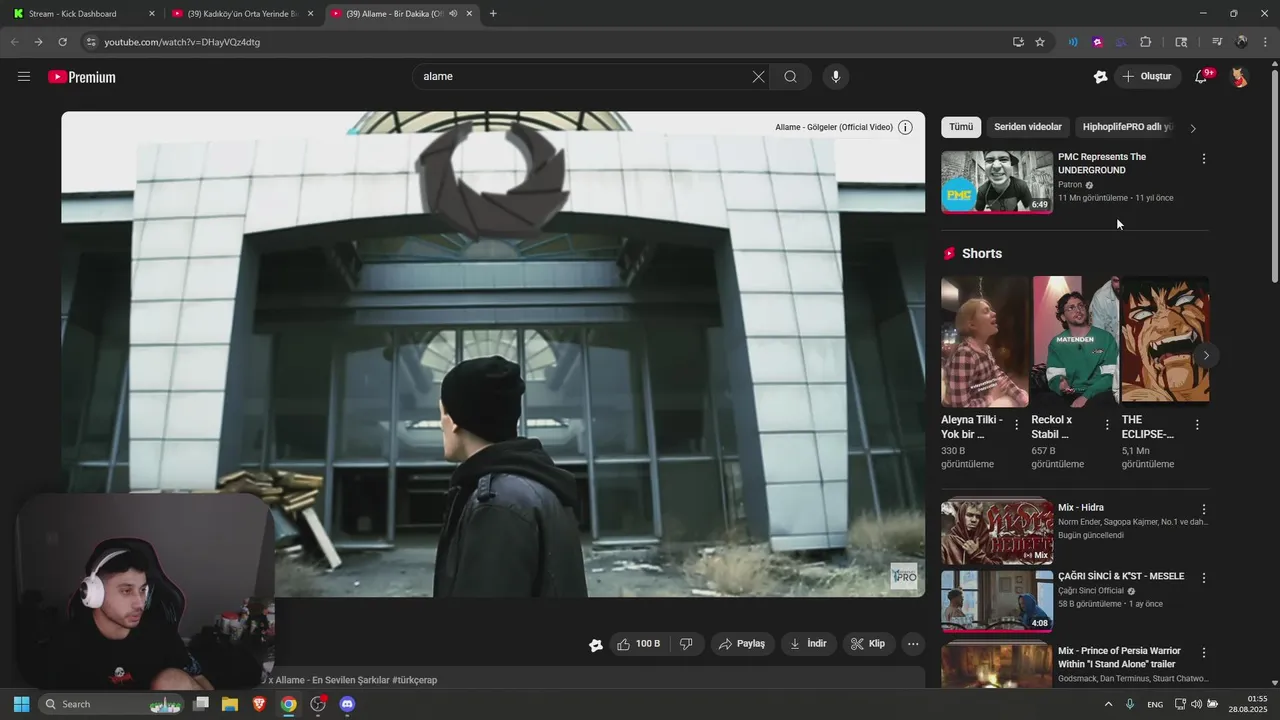
Task: Bookmark this page with star
Action: coord(1040,42)
